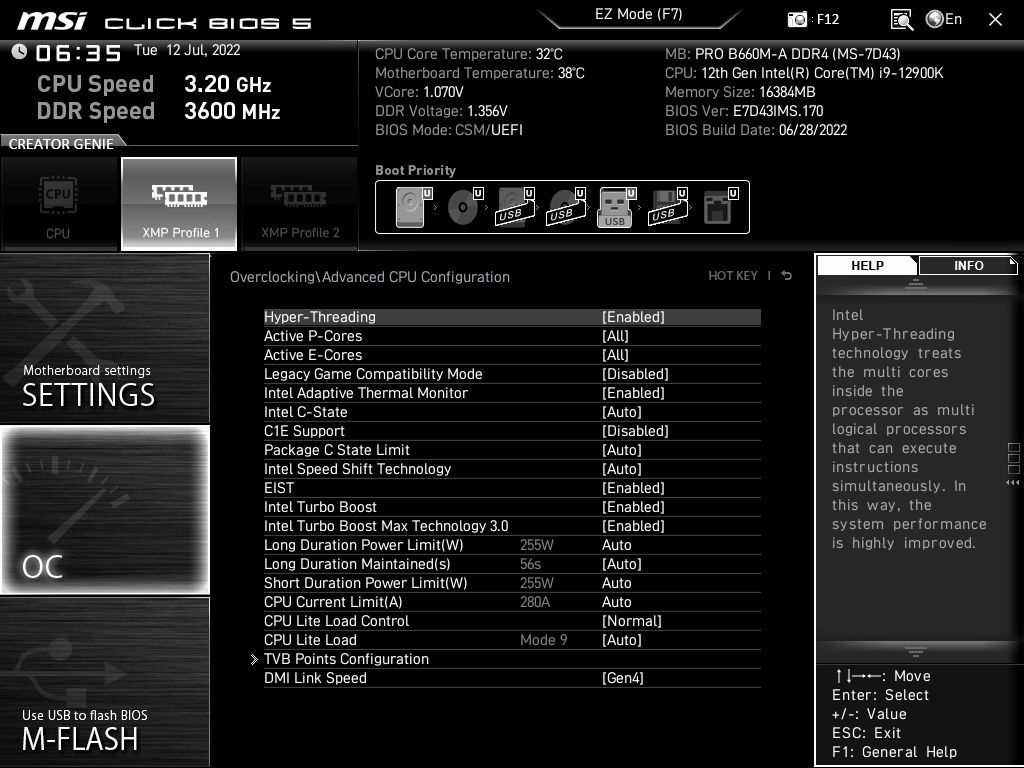Activate XMP Profile 2 memory icon
The image size is (1024, 768).
click(x=299, y=204)
